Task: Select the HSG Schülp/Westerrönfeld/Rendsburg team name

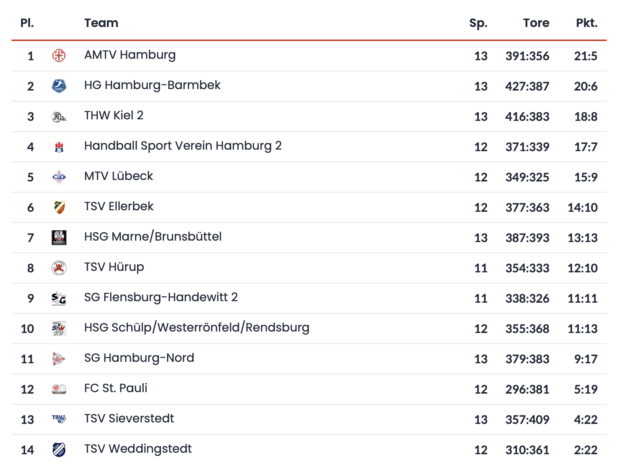Action: tap(196, 328)
